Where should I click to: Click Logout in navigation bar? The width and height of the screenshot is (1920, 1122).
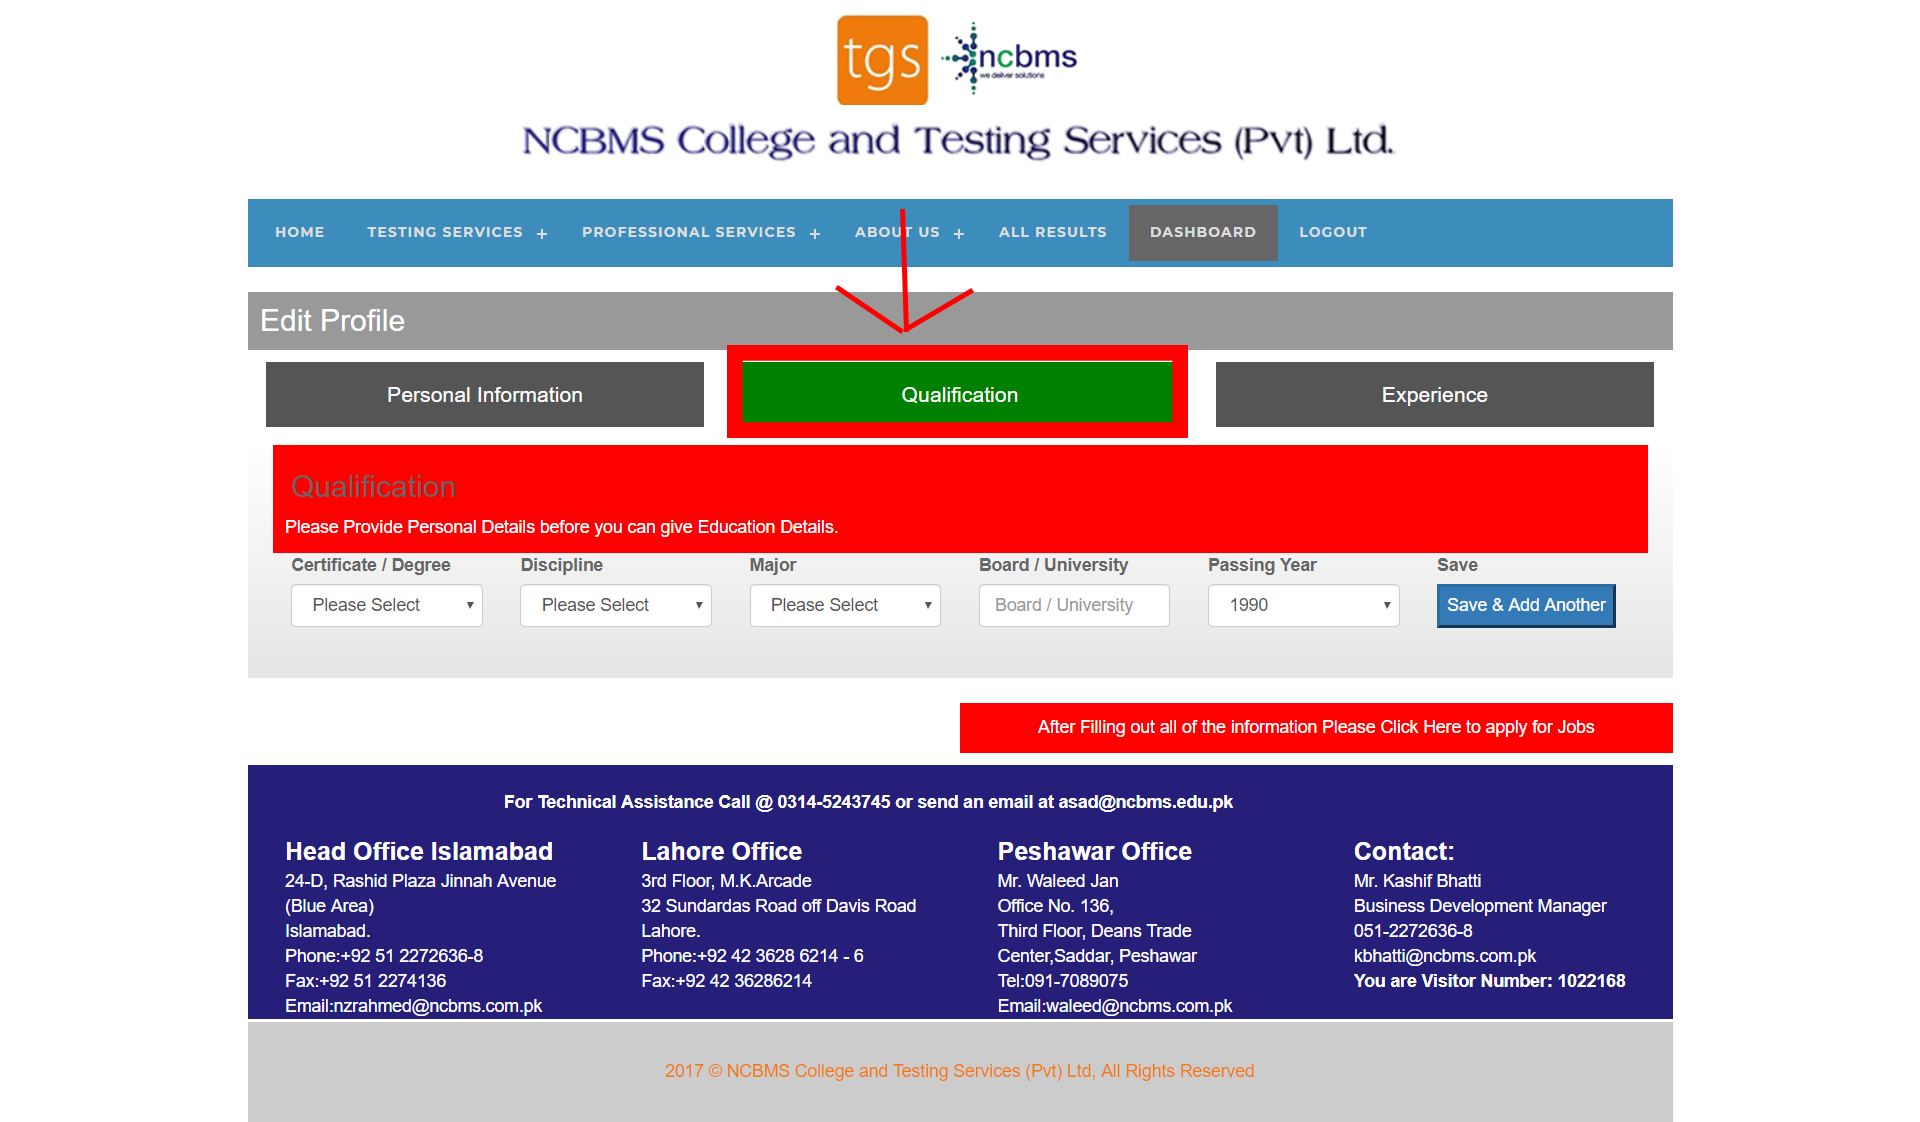(x=1333, y=232)
